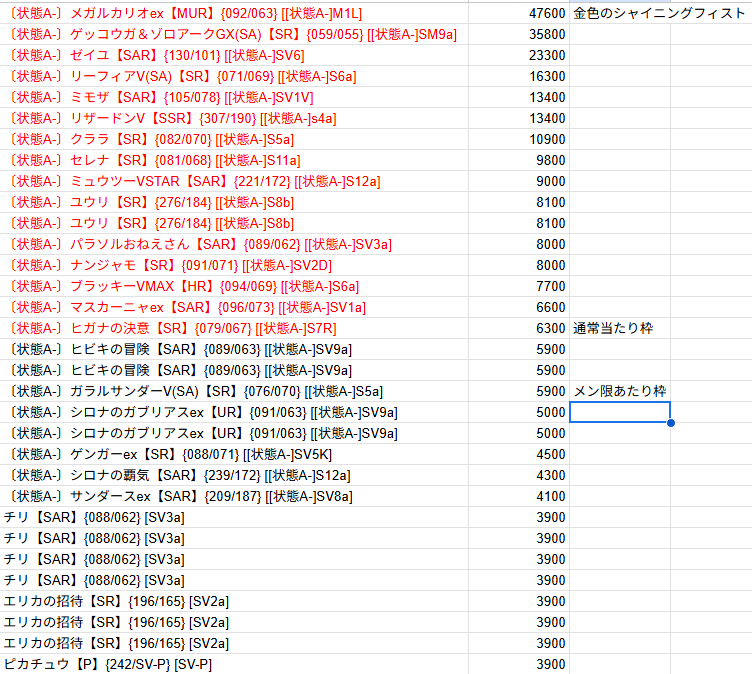
Task: Click the 10900 price cell
Action: pos(547,139)
